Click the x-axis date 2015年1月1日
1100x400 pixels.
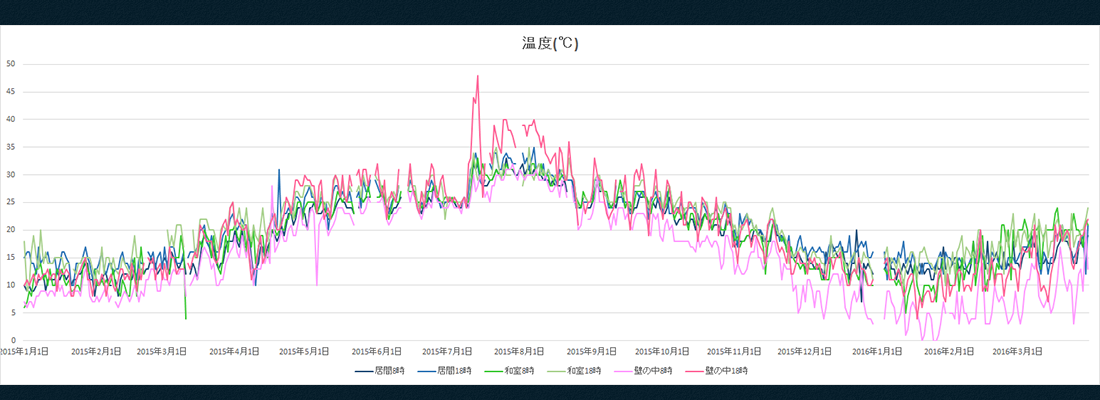click(25, 350)
